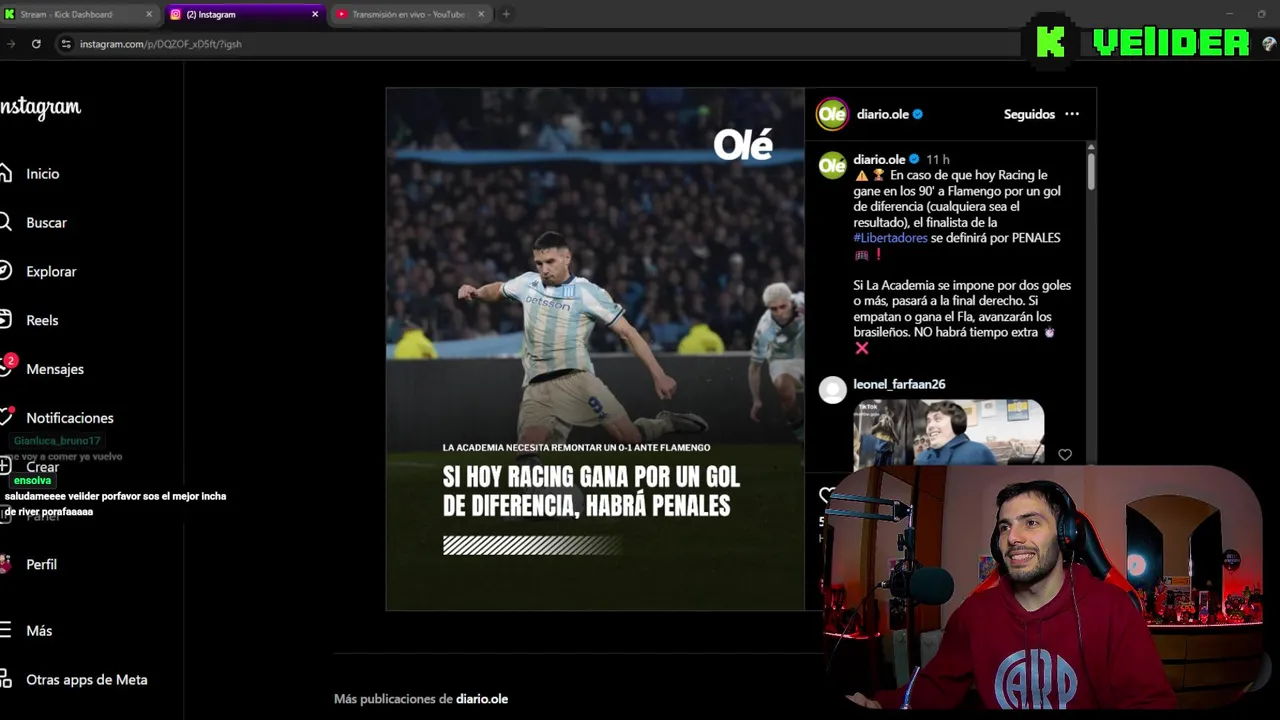Click the browser forward arrow
This screenshot has height=720, width=1280.
(10, 44)
